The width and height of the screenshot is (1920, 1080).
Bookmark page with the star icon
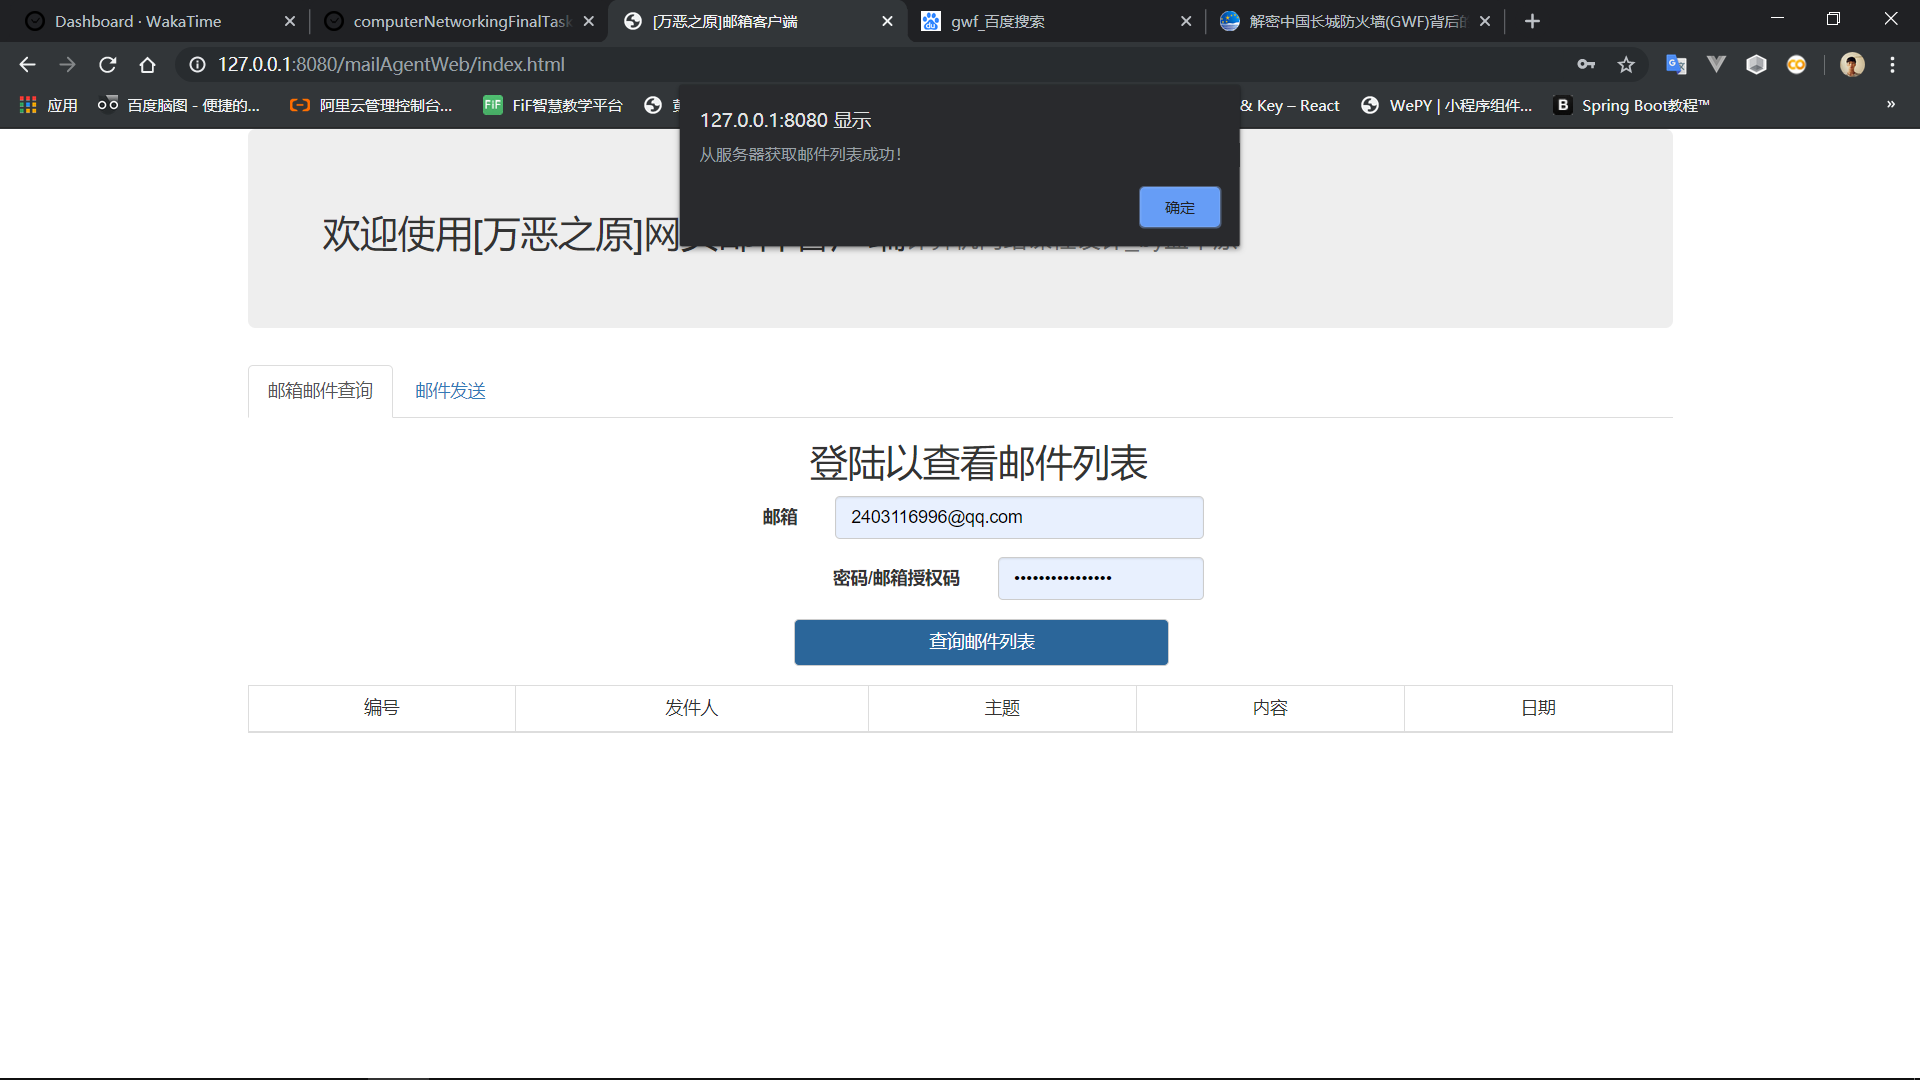click(1626, 65)
